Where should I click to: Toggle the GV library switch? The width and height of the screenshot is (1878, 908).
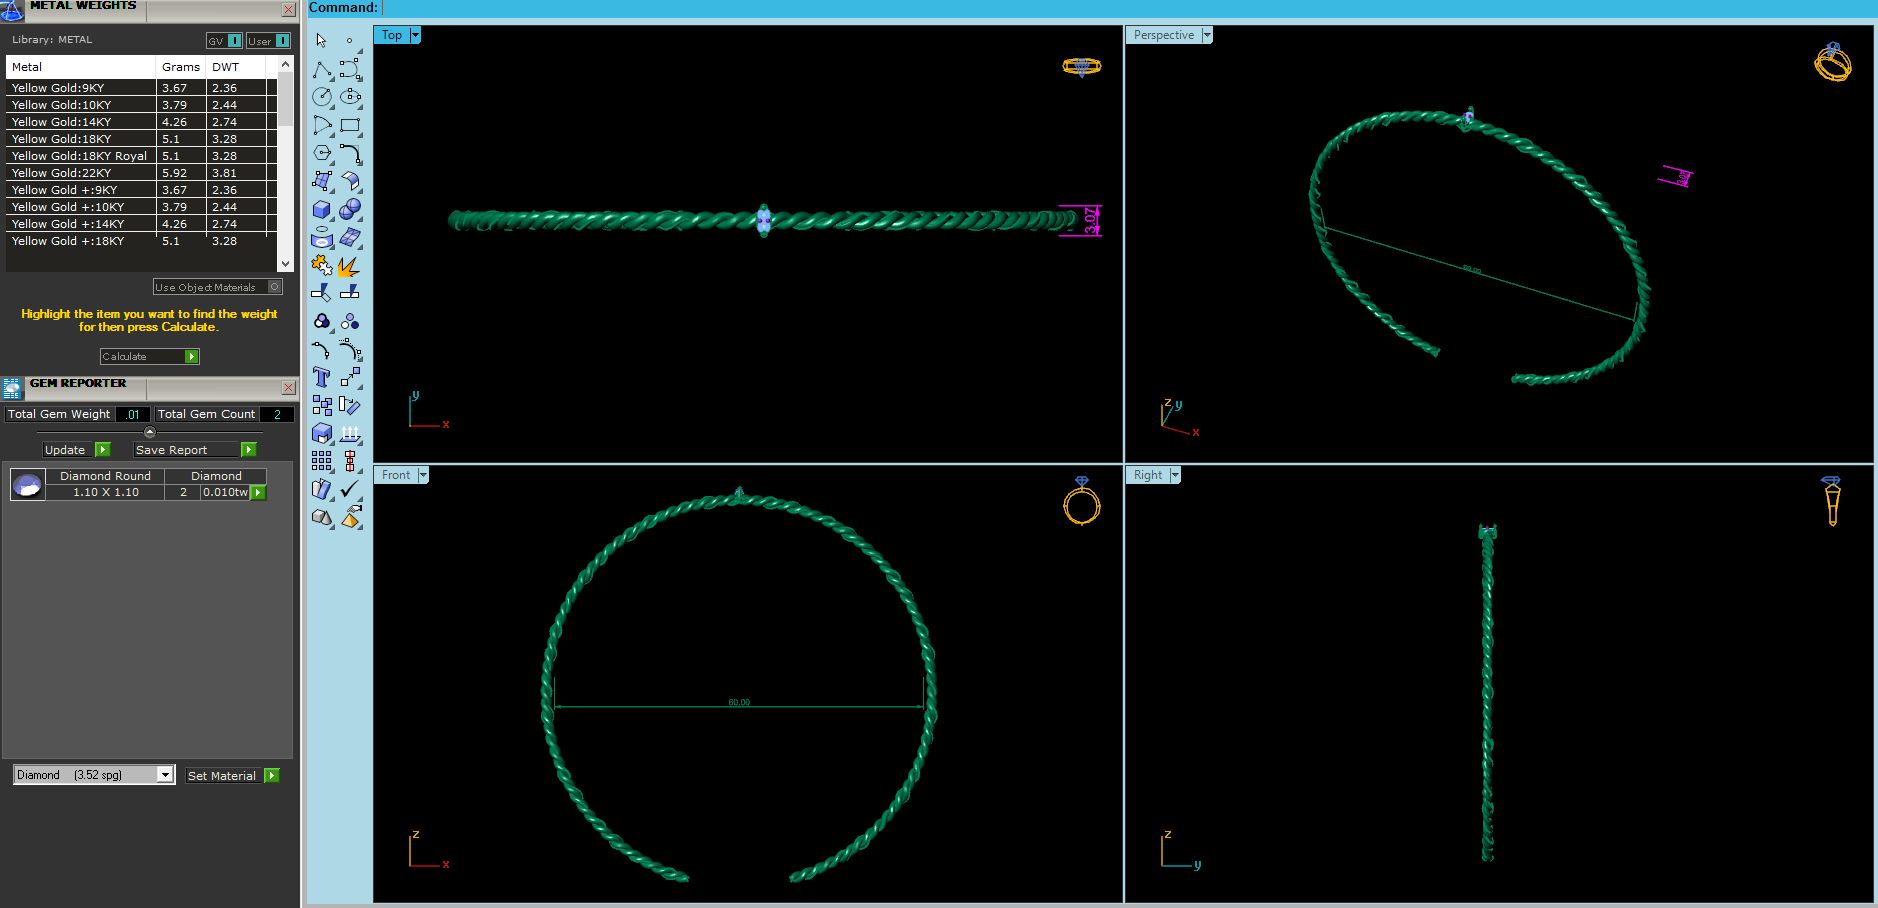[x=225, y=41]
